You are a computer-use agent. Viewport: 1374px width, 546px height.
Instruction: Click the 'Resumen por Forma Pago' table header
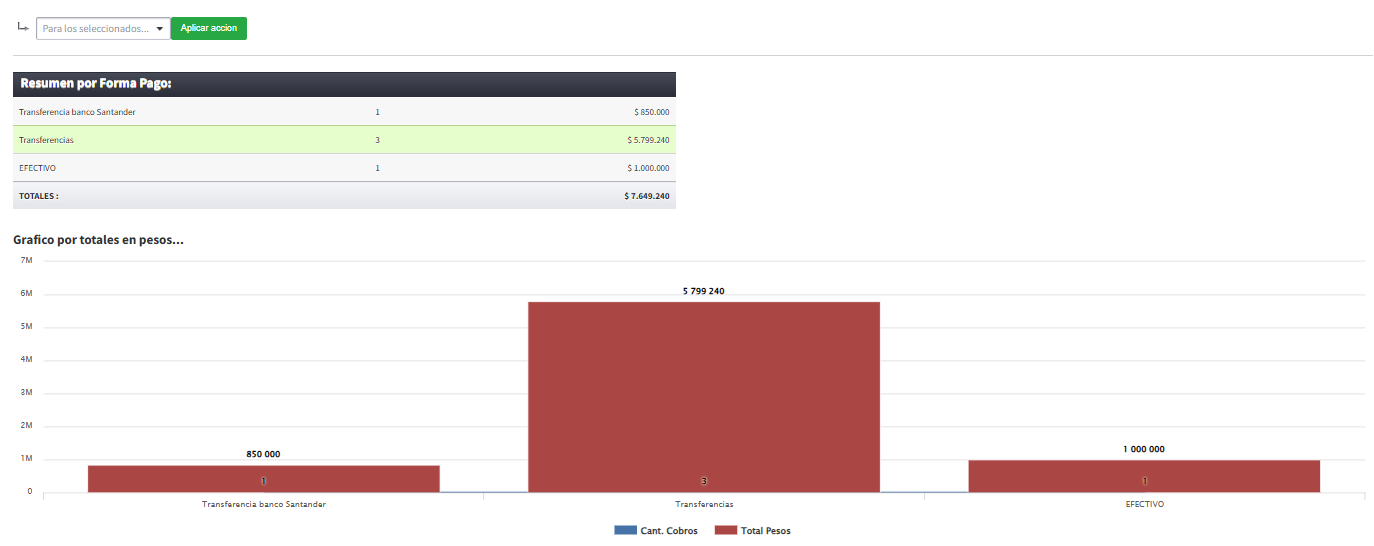tap(96, 84)
